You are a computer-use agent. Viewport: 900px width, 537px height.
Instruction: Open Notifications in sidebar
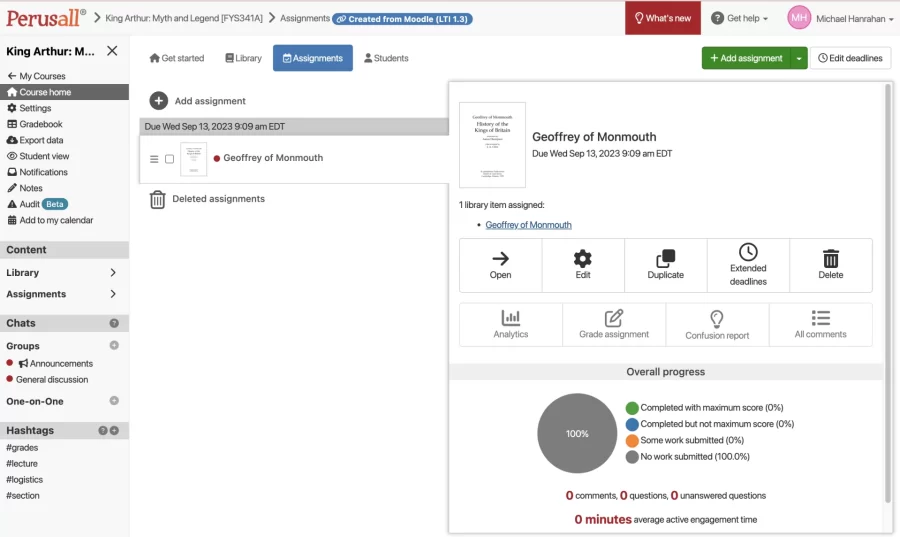coord(37,172)
